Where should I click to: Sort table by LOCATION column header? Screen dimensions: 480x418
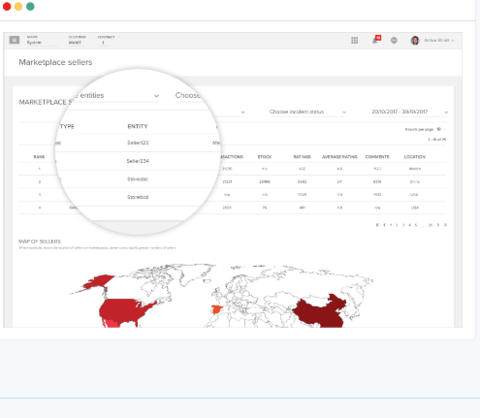pyautogui.click(x=414, y=157)
